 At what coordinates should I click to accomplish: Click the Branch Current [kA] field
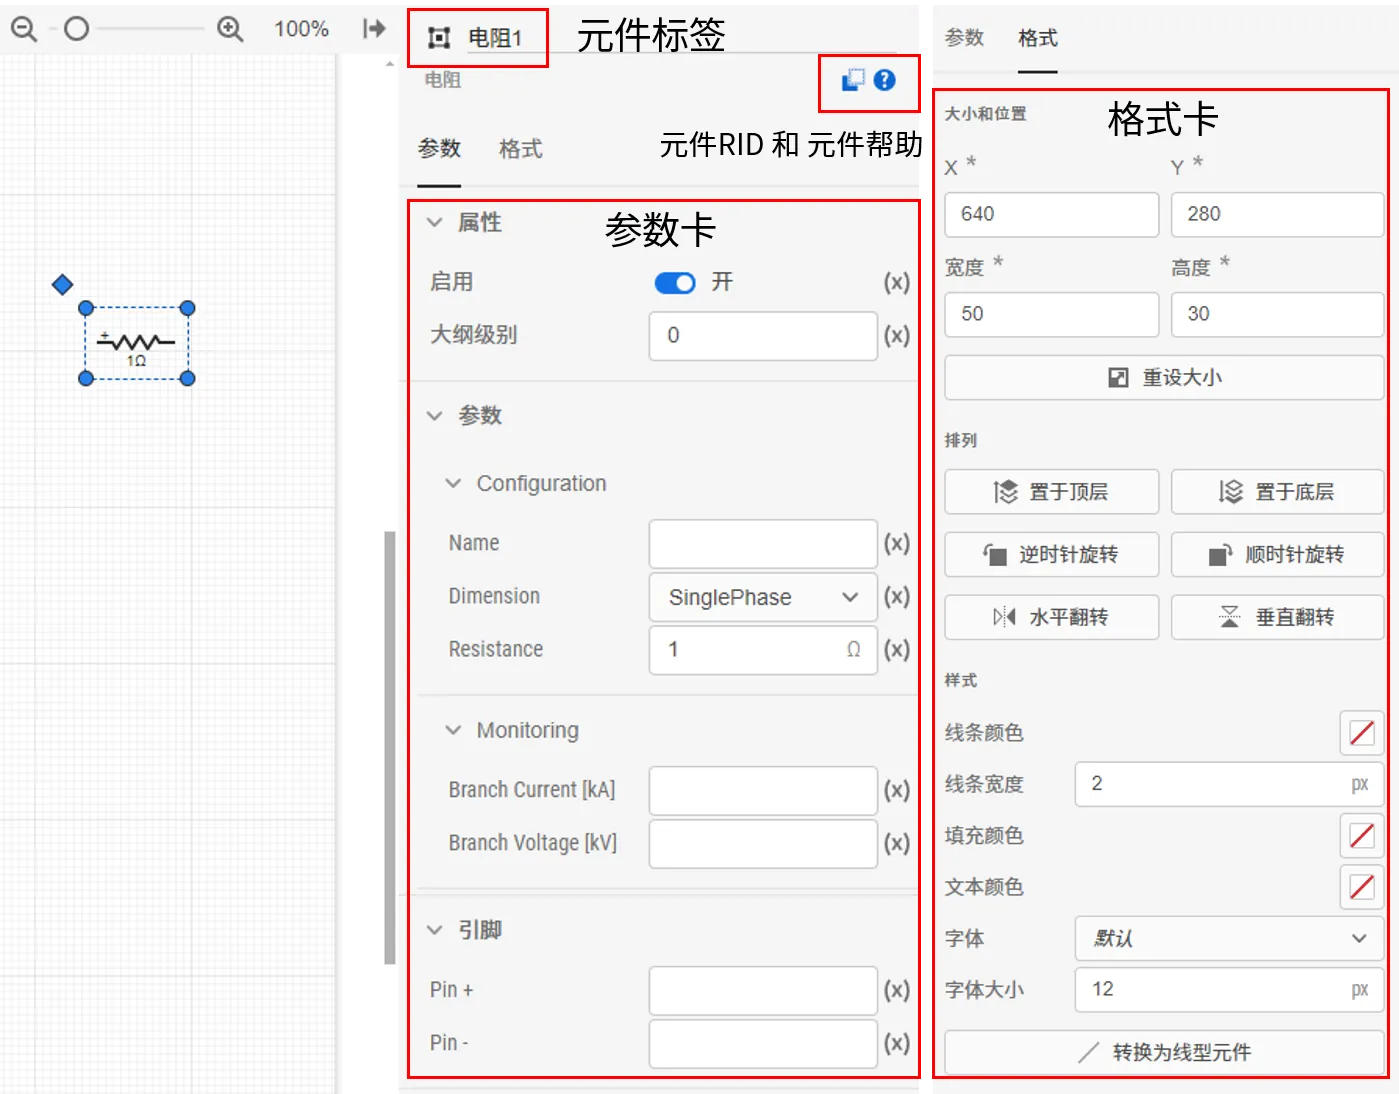pos(763,791)
